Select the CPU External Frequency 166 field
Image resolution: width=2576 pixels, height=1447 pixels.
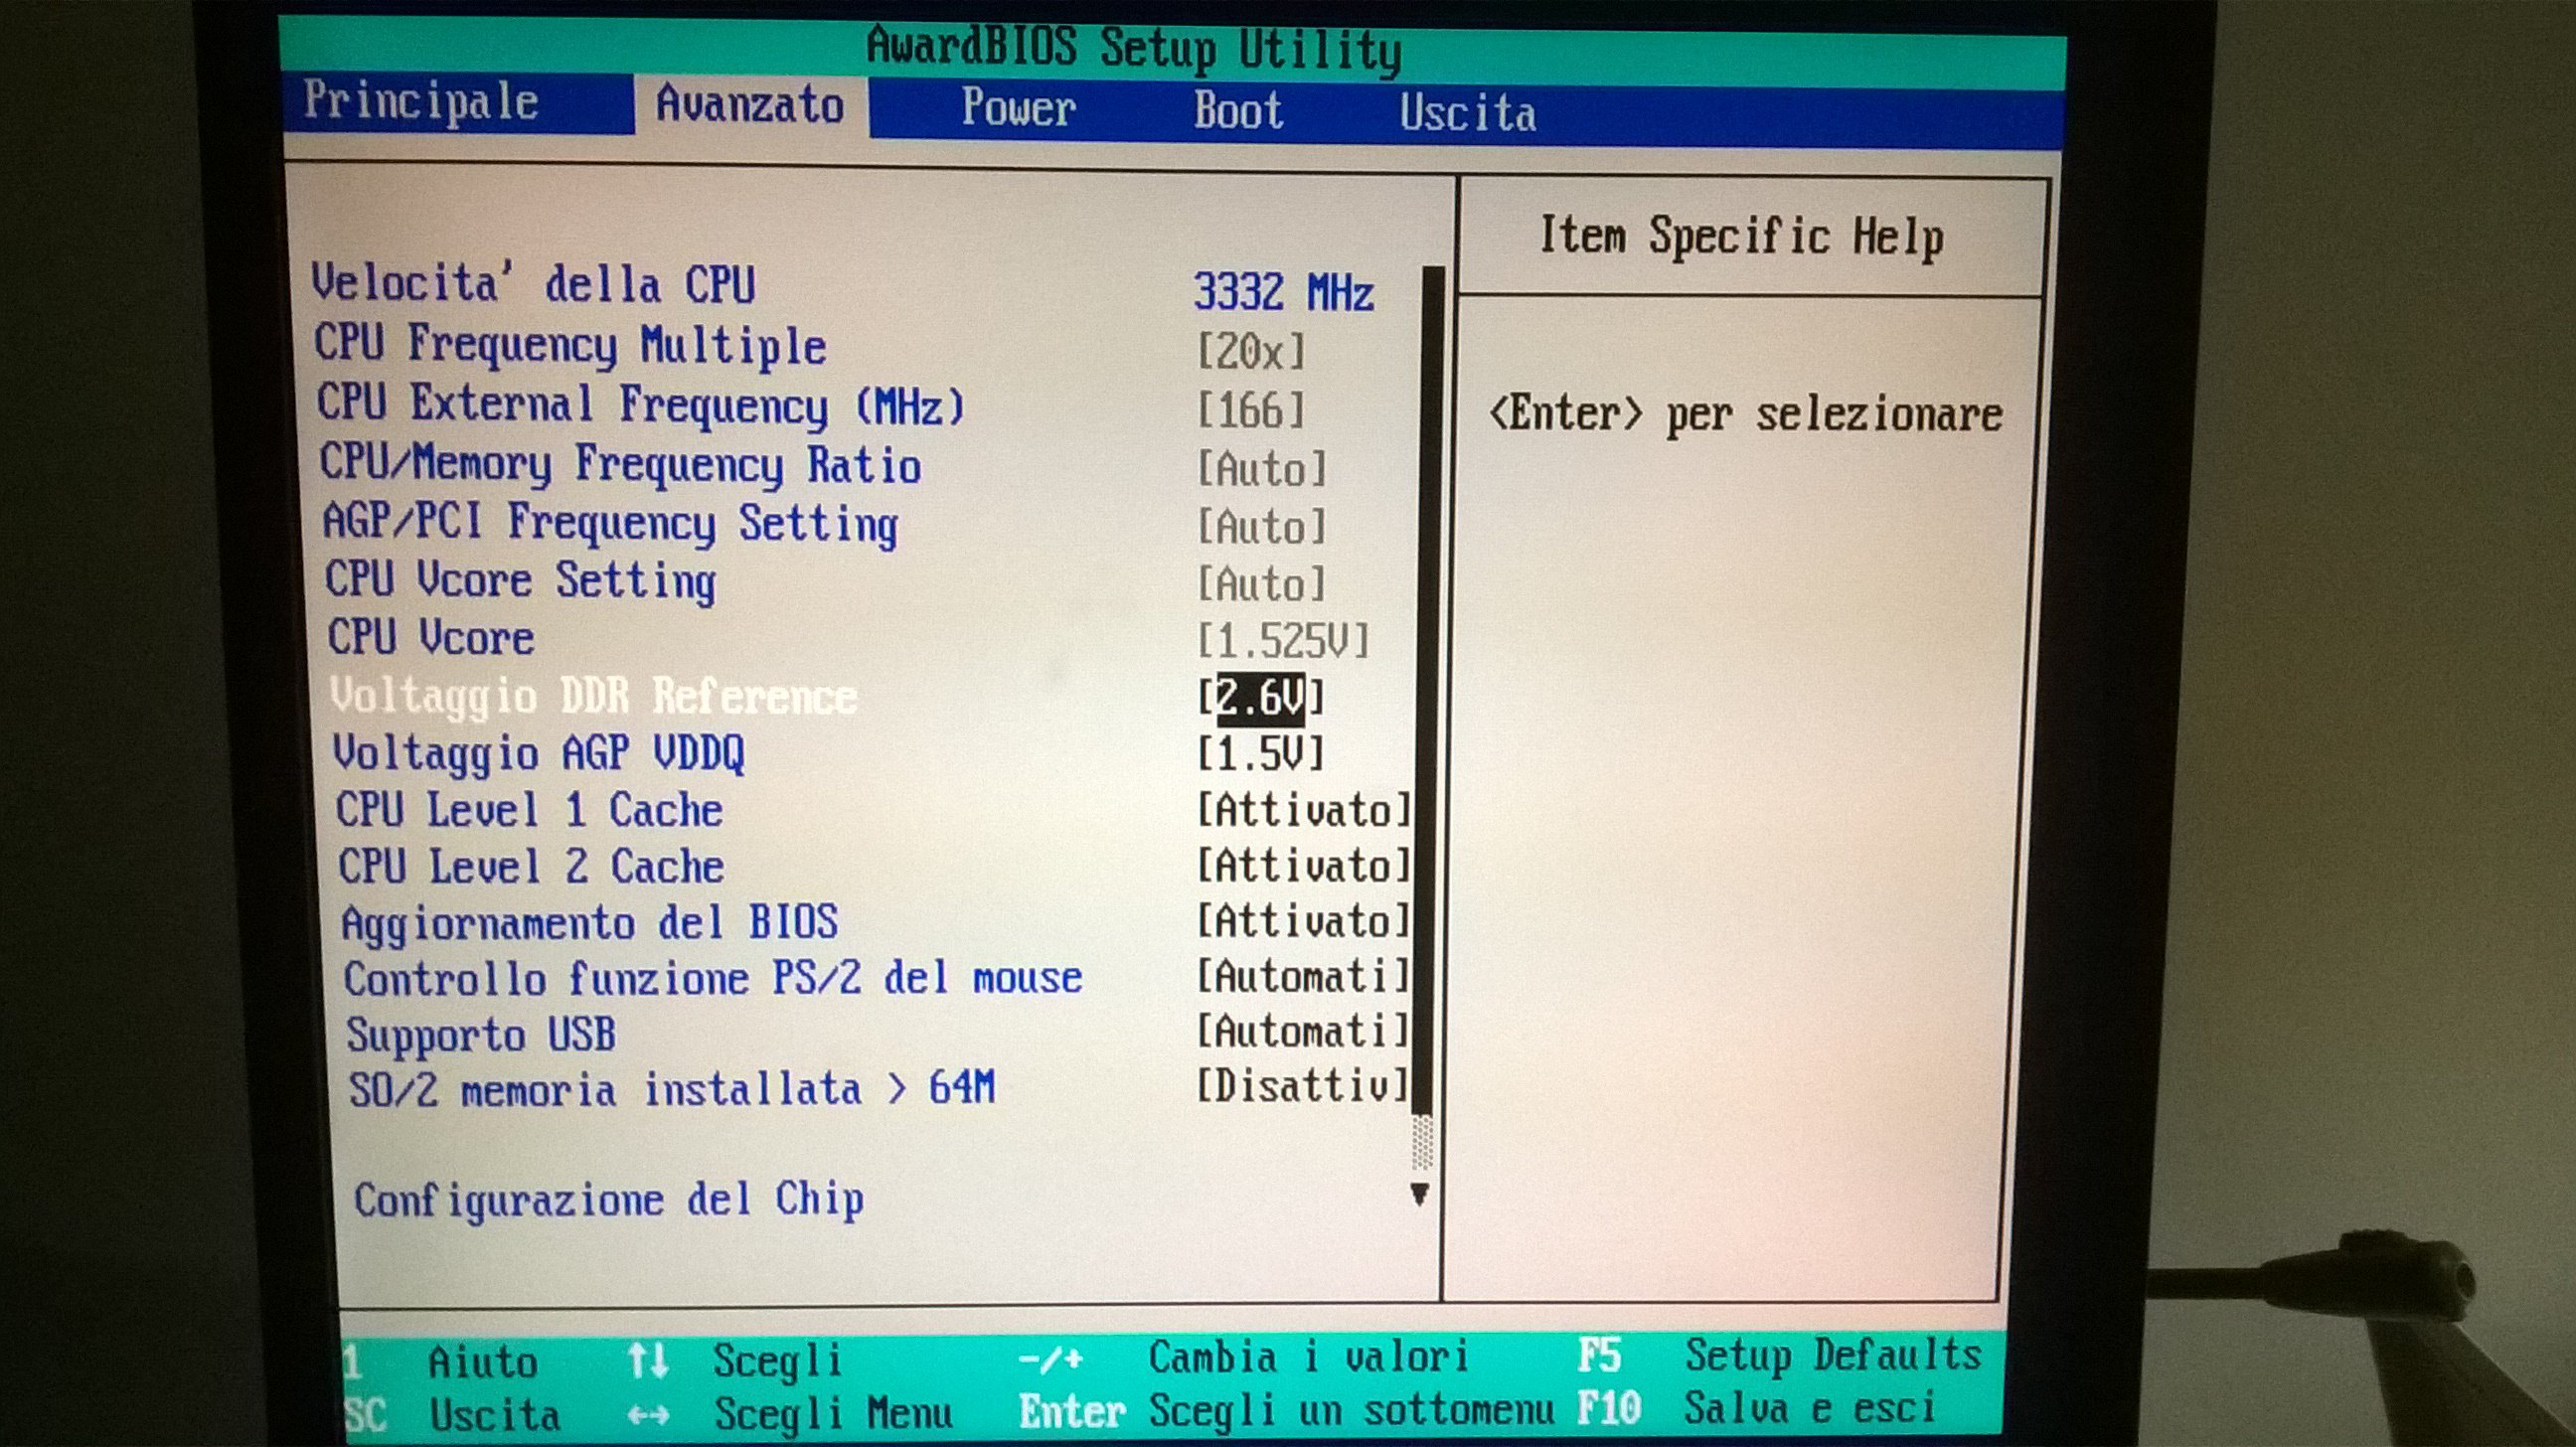1251,411
